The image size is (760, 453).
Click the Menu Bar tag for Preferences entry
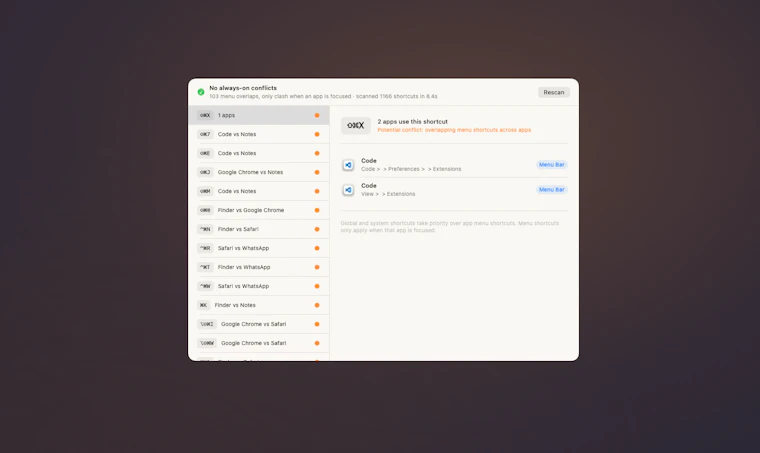(x=552, y=165)
